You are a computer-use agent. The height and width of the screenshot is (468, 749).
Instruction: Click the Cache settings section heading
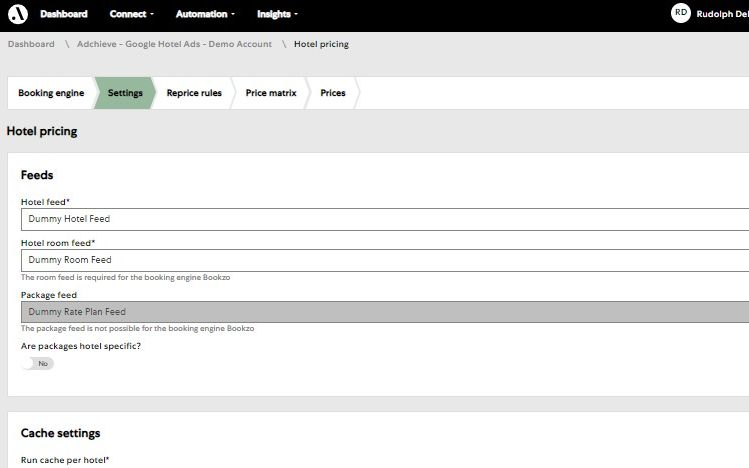pyautogui.click(x=60, y=433)
